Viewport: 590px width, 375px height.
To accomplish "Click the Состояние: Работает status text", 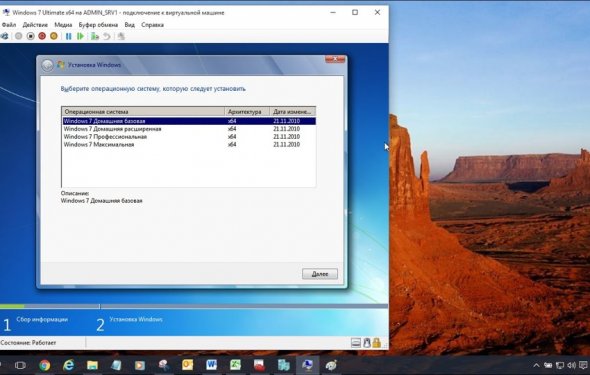I will pyautogui.click(x=28, y=343).
